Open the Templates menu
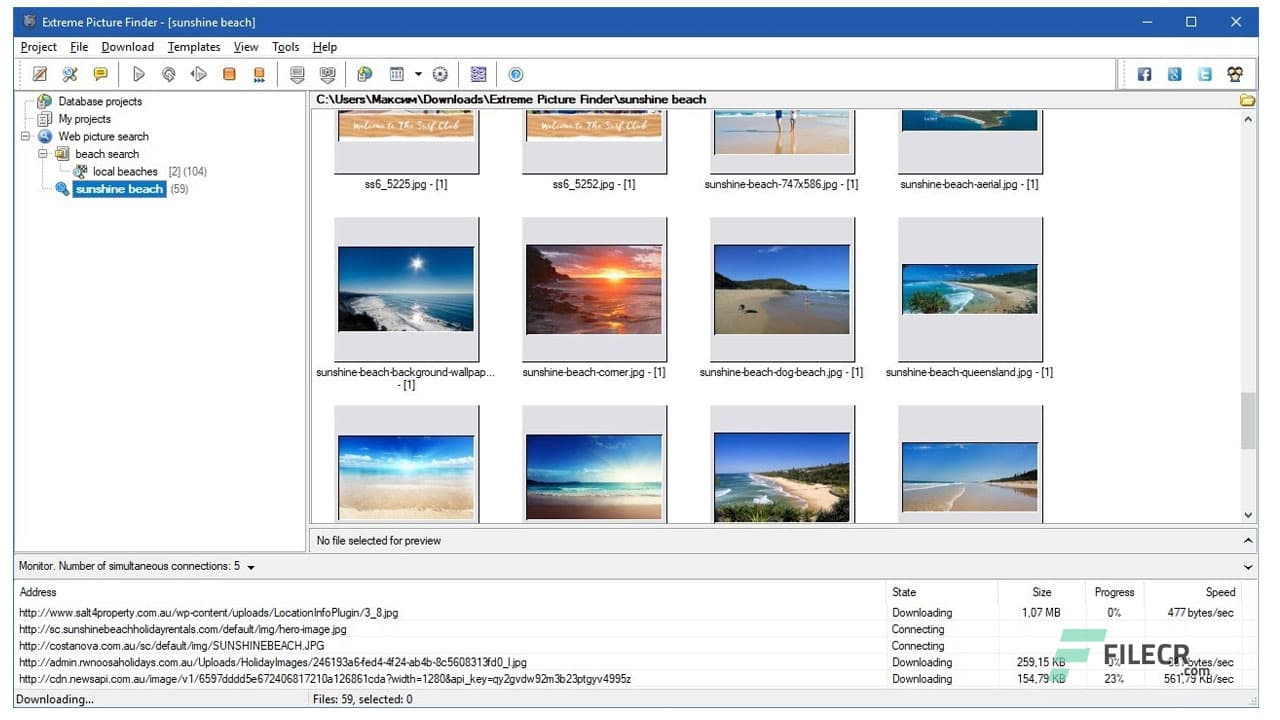The height and width of the screenshot is (720, 1280). (x=193, y=46)
